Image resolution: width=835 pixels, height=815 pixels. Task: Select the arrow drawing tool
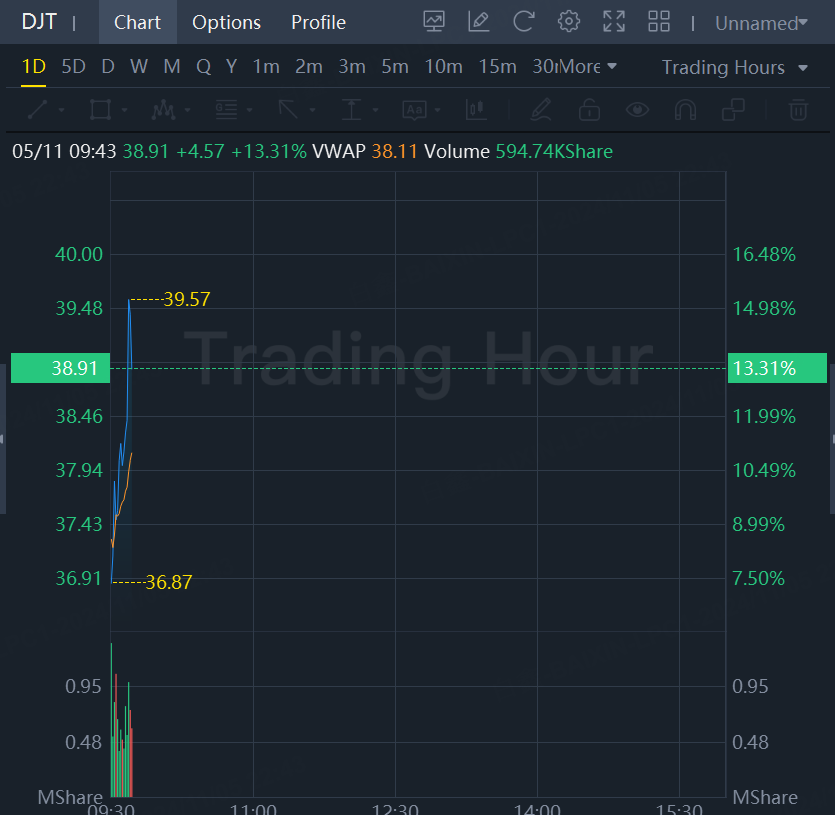tap(289, 110)
